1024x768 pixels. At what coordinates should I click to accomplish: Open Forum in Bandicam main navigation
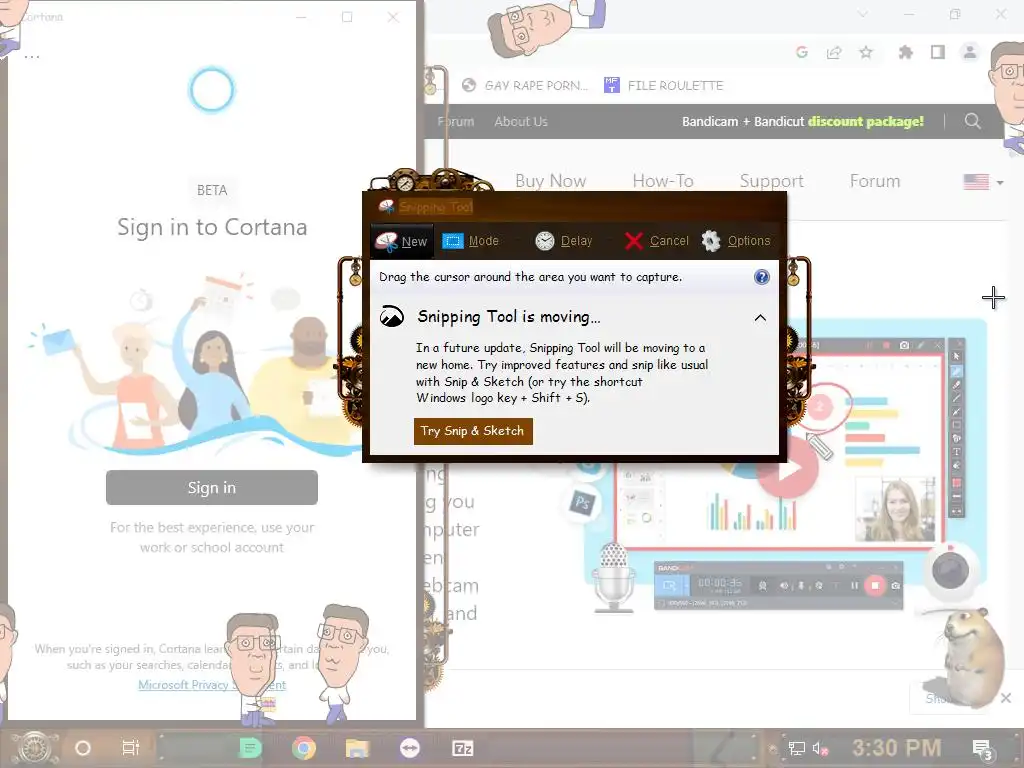click(874, 181)
